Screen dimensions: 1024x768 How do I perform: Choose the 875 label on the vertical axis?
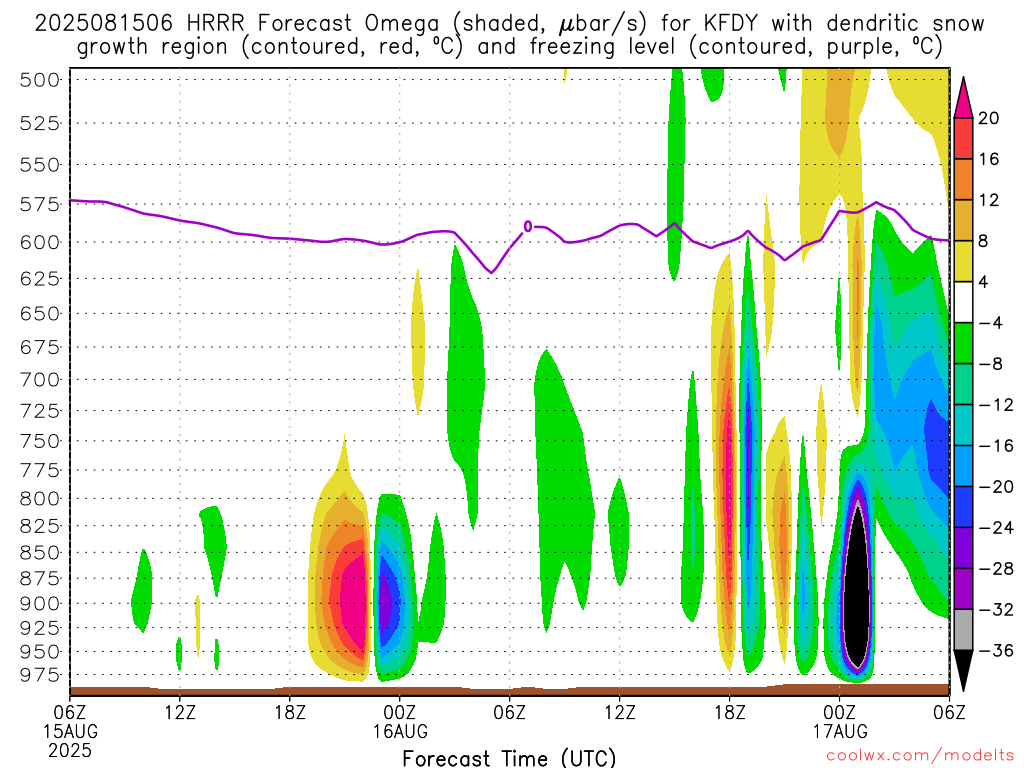(40, 579)
